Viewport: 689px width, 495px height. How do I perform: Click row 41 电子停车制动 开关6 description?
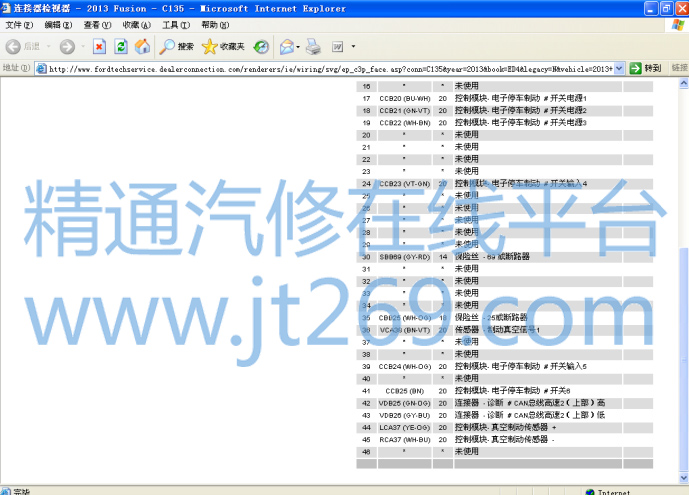[x=512, y=391]
